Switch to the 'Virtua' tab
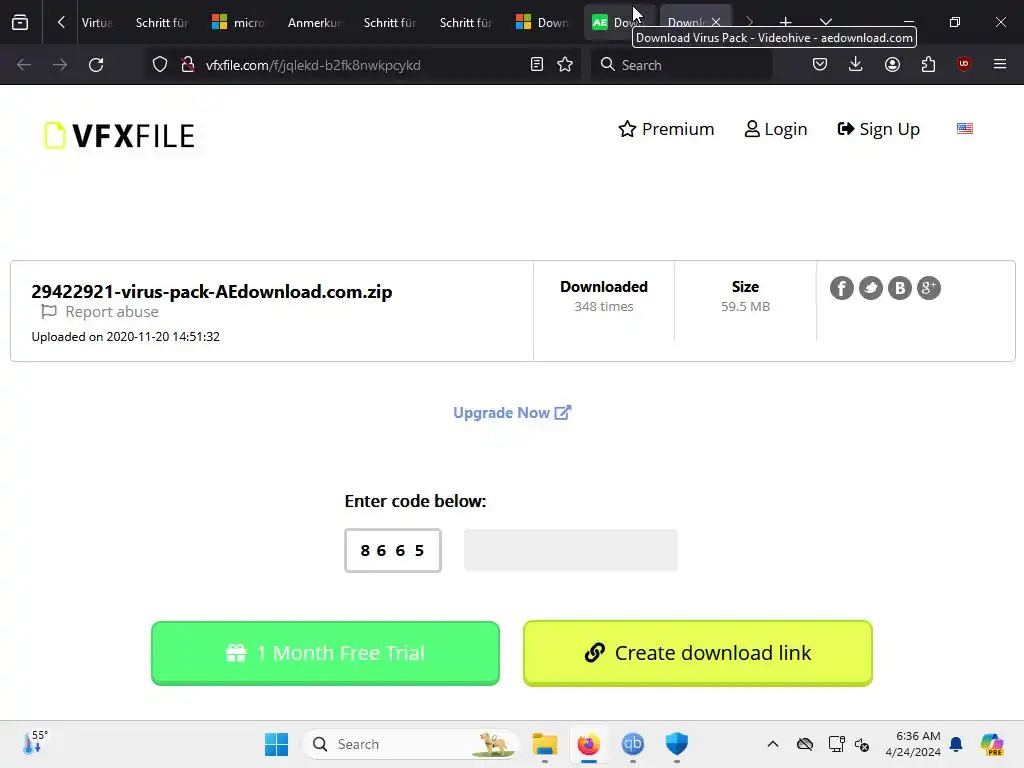Screen dimensions: 1024x768 coord(97,22)
